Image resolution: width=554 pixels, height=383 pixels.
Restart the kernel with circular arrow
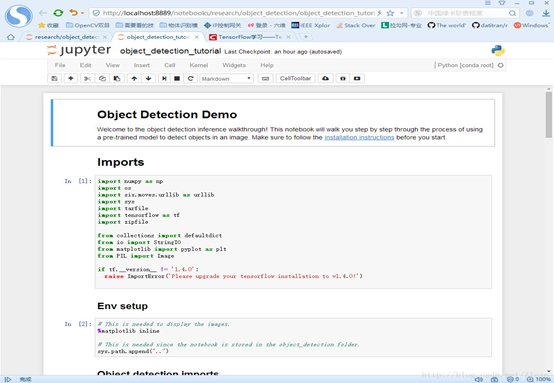(190, 78)
